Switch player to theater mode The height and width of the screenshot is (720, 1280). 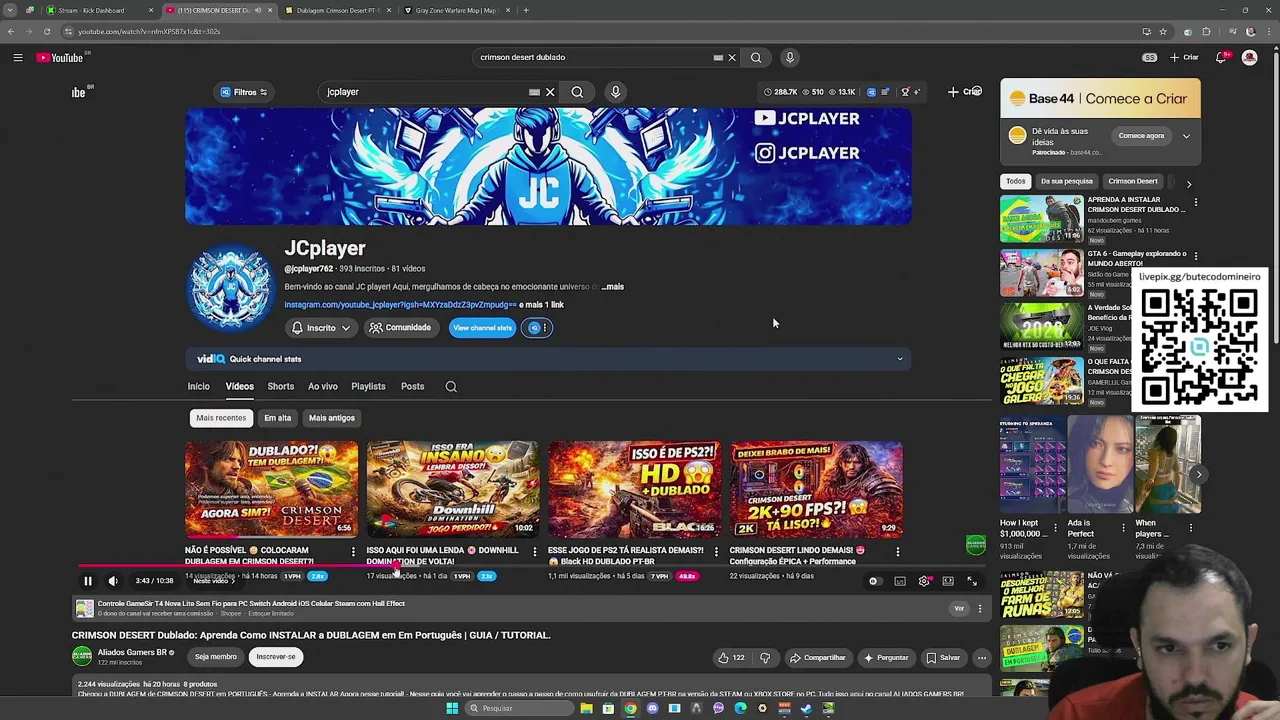[x=948, y=581]
